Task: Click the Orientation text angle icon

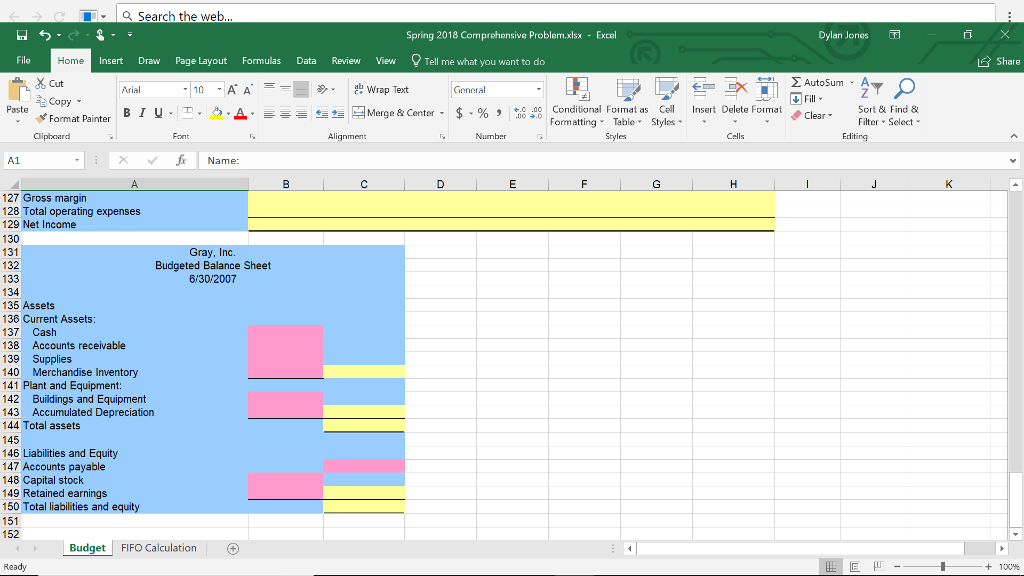Action: coord(323,89)
